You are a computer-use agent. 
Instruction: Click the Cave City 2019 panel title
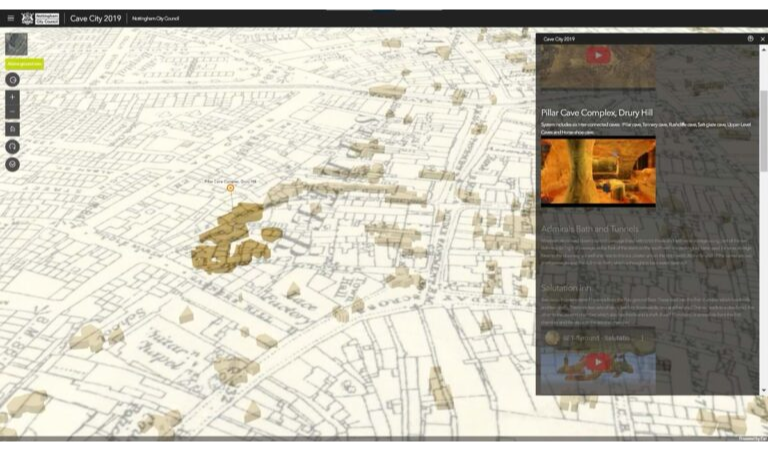coord(559,39)
